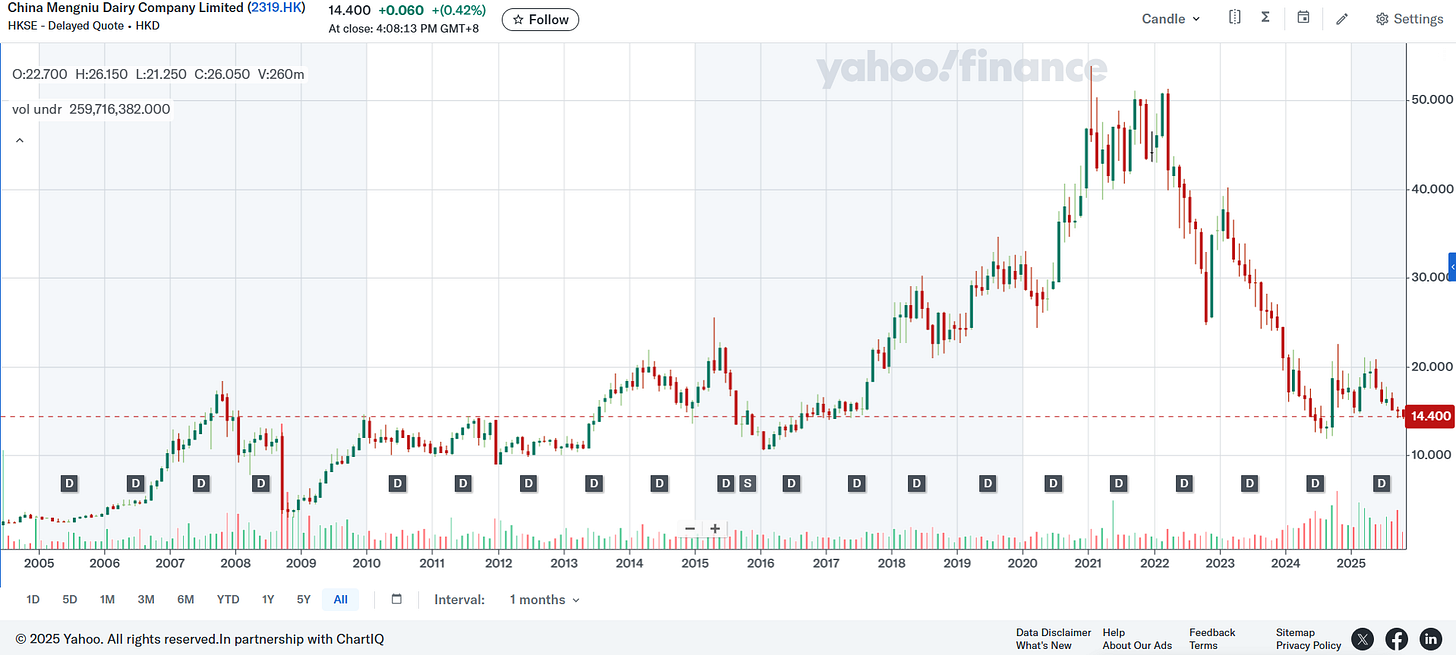Open the Privacy Policy link
Viewport: 1456px width, 655px height.
1308,646
